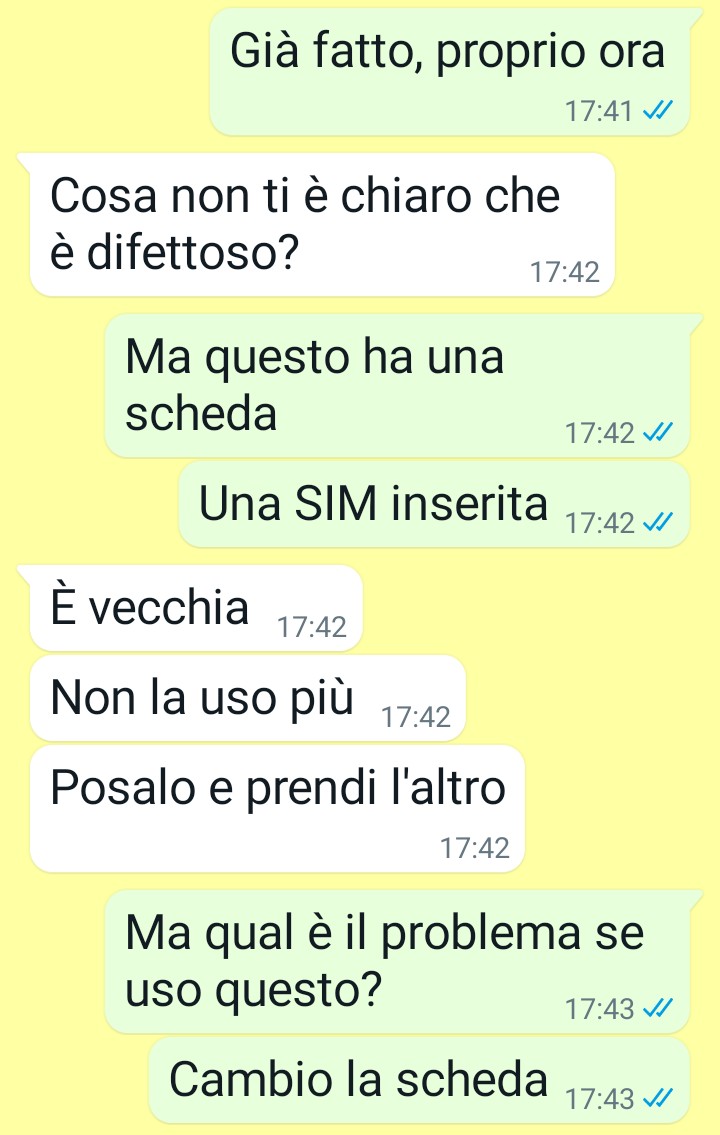This screenshot has width=720, height=1135.
Task: Select "Posalo e prendi l'altro" bubble
Action: pyautogui.click(x=277, y=809)
